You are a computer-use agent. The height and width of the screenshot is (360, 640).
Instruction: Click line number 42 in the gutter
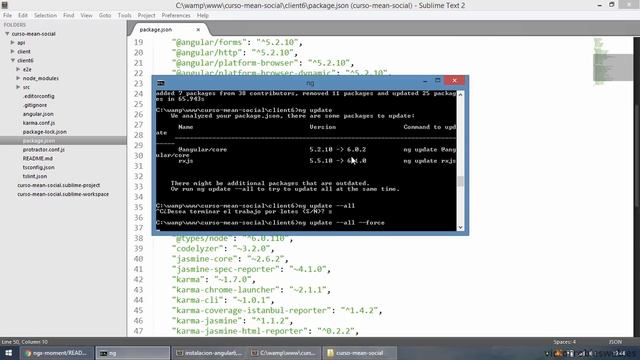coord(138,280)
